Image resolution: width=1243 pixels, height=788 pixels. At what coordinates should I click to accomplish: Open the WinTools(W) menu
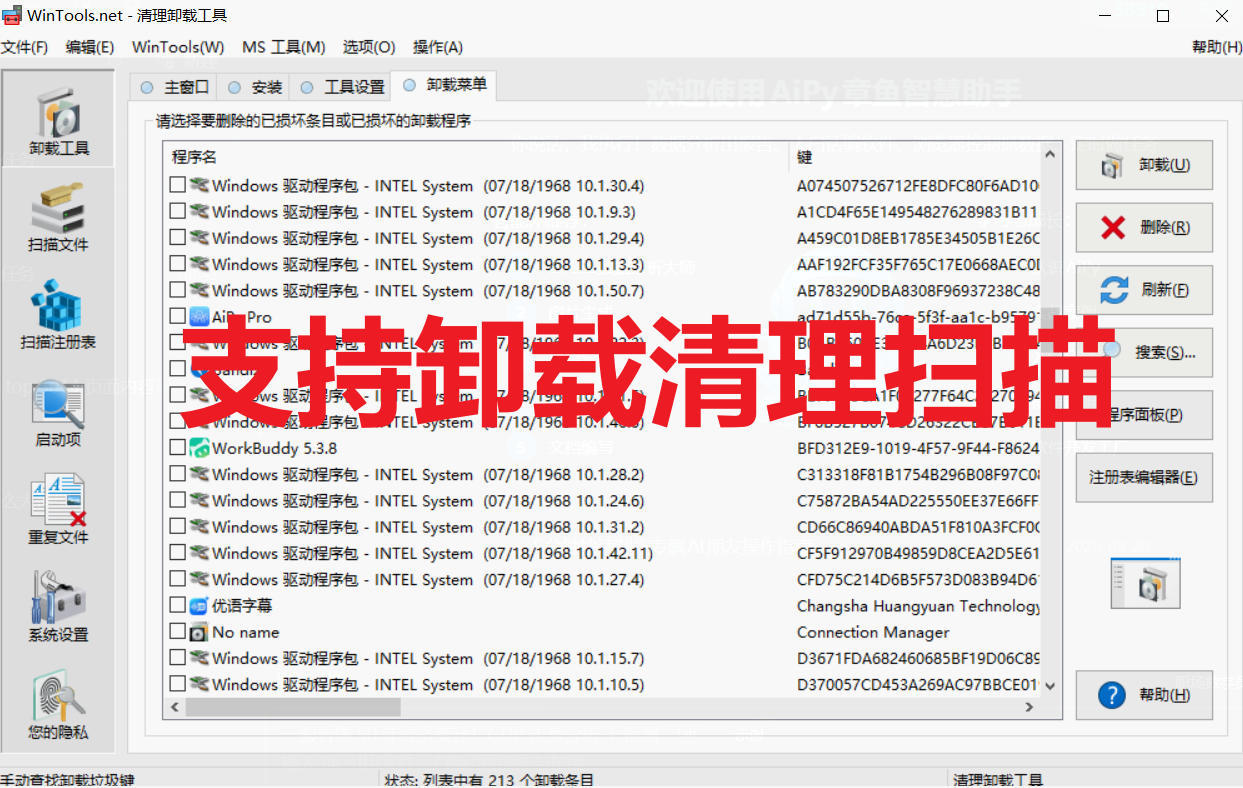(x=178, y=47)
